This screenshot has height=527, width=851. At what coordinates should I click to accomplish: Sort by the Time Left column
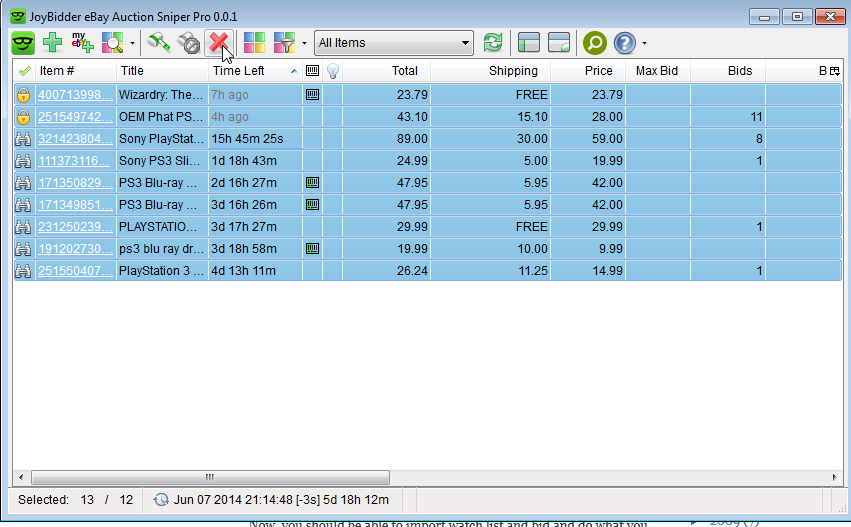tap(255, 71)
